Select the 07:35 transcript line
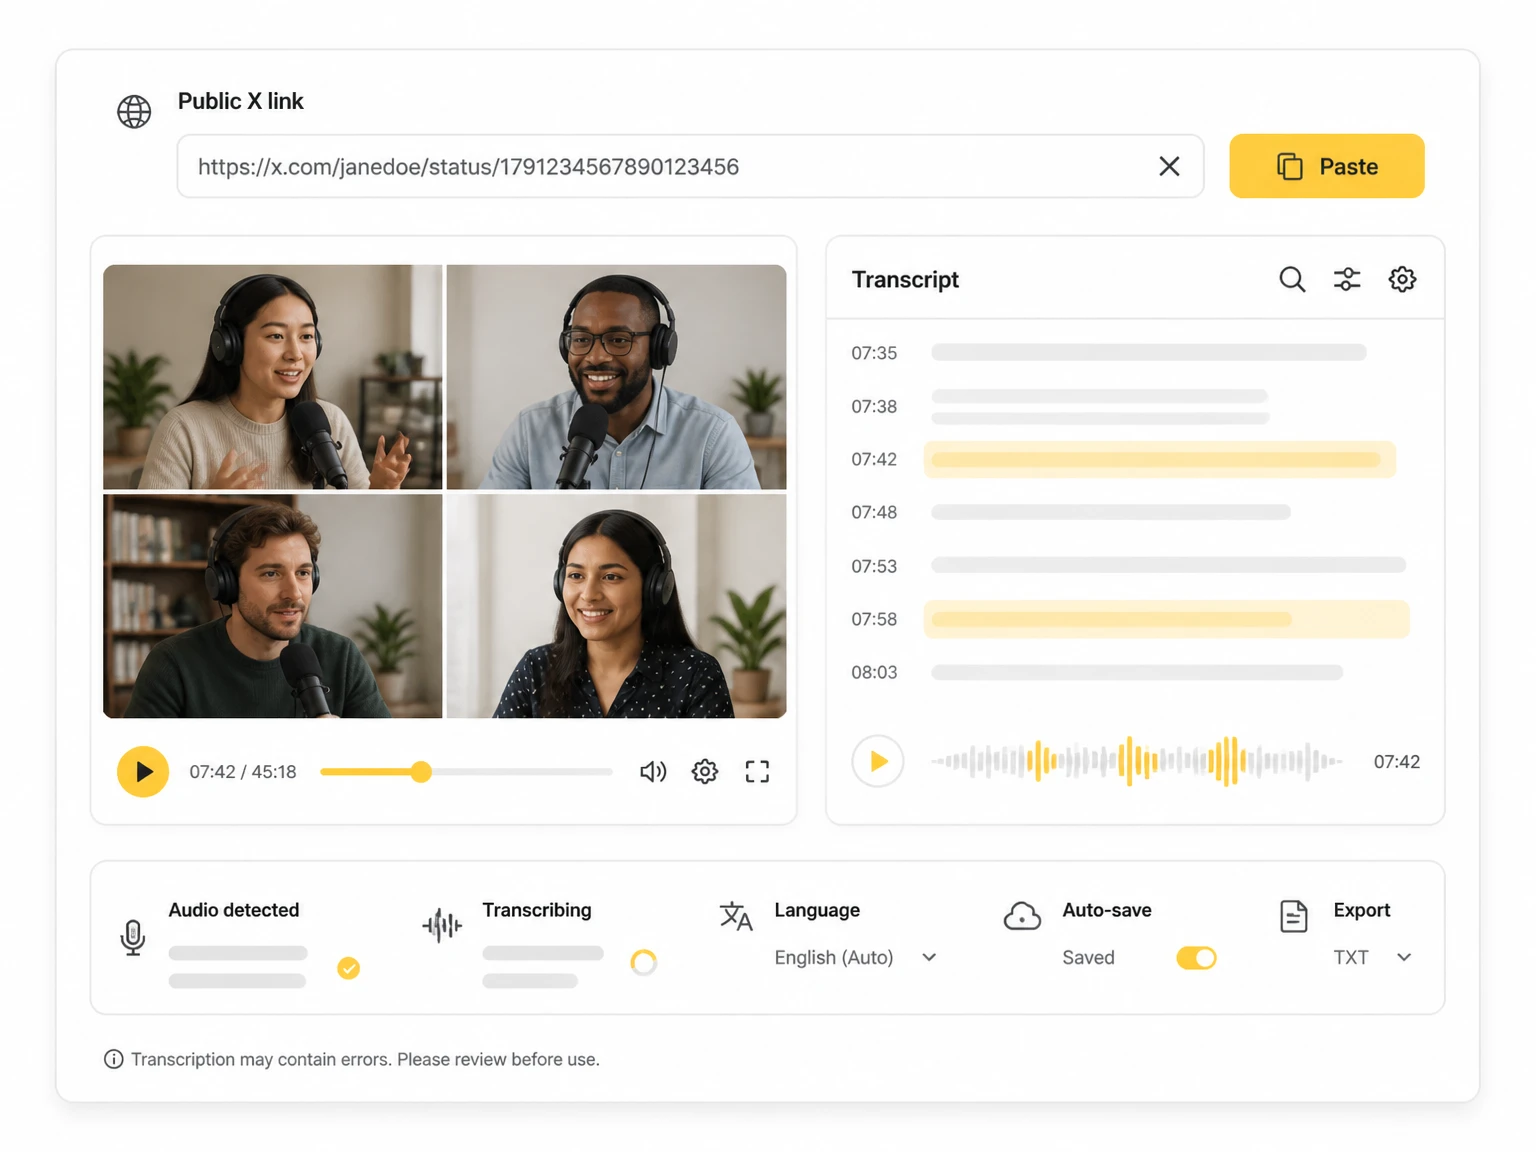The height and width of the screenshot is (1152, 1536). click(x=1109, y=353)
